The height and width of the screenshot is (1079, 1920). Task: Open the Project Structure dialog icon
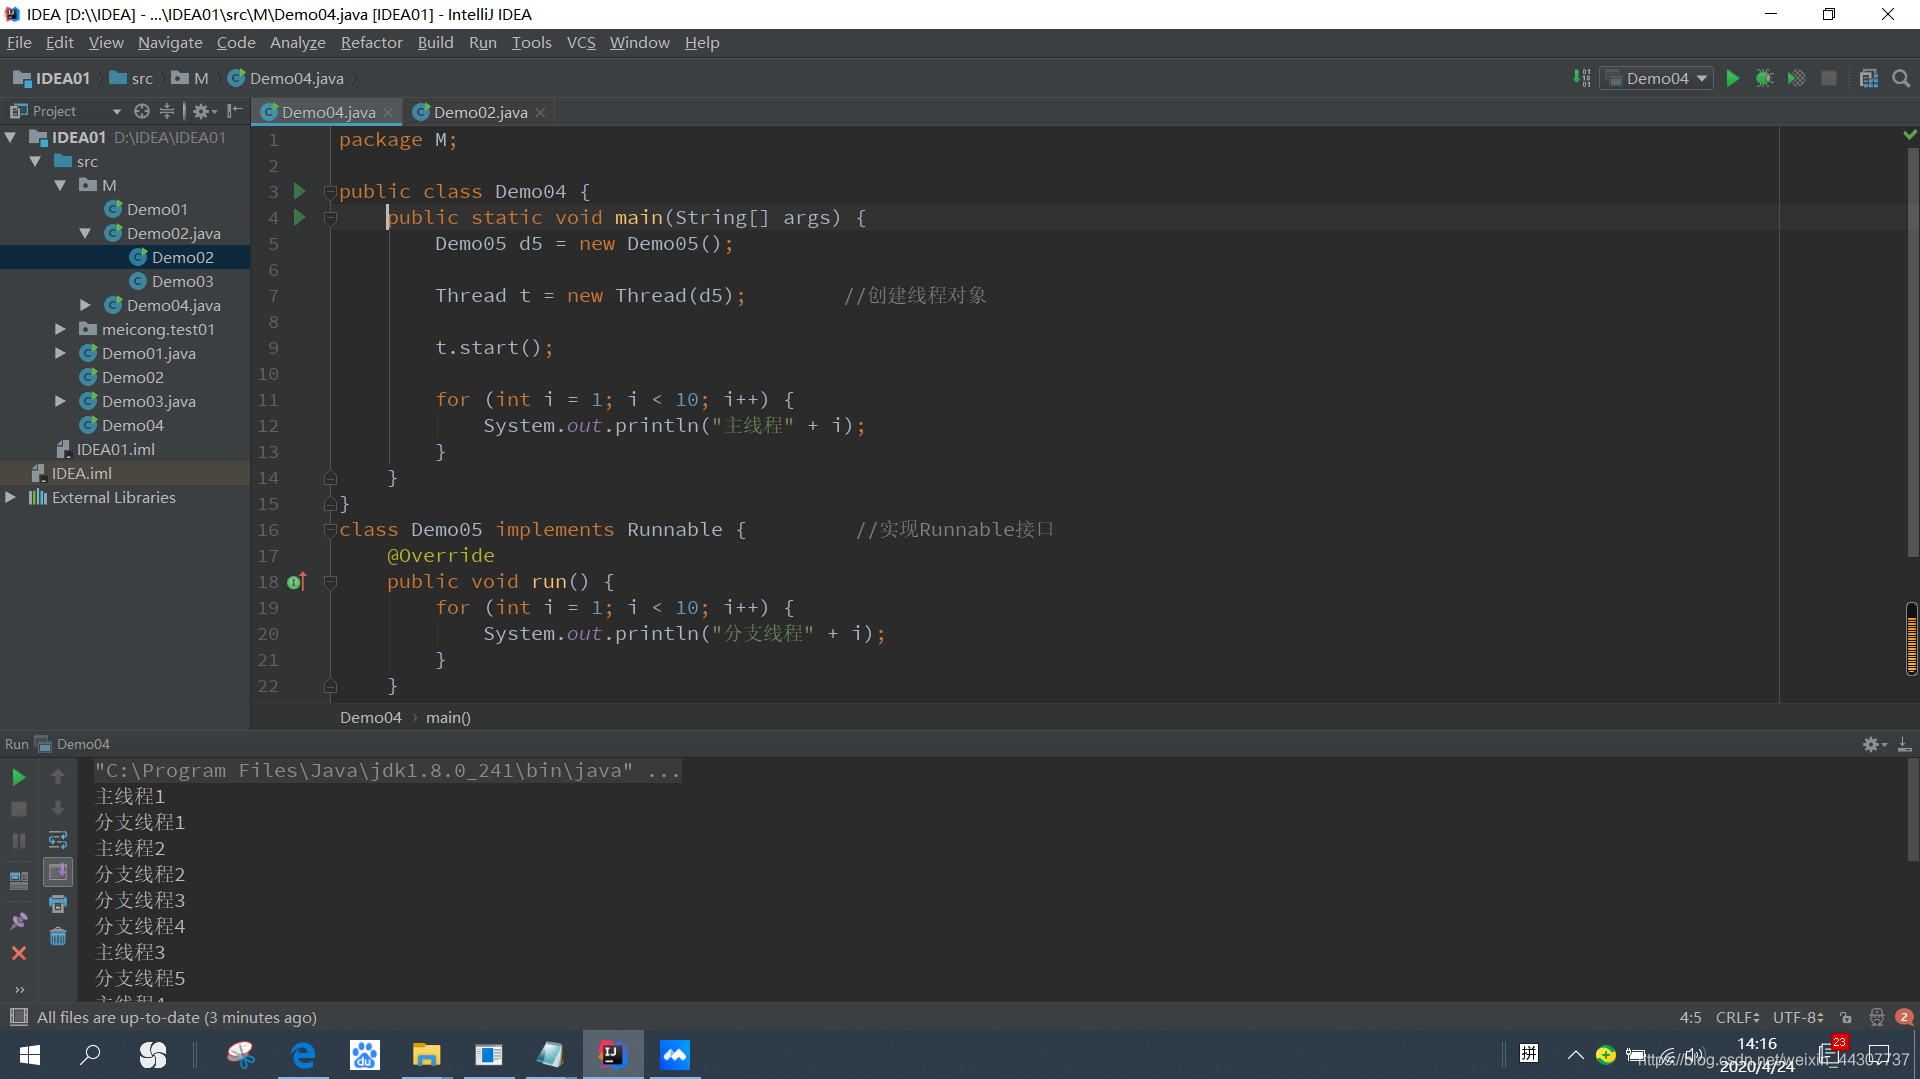tap(1868, 78)
